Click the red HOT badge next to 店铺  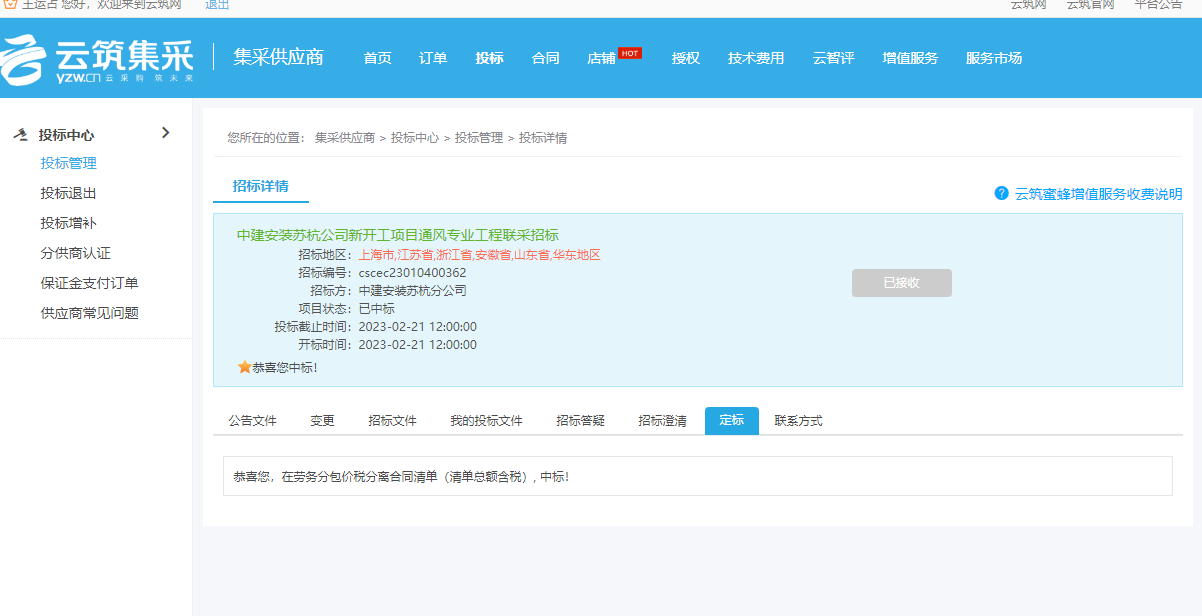pyautogui.click(x=630, y=53)
